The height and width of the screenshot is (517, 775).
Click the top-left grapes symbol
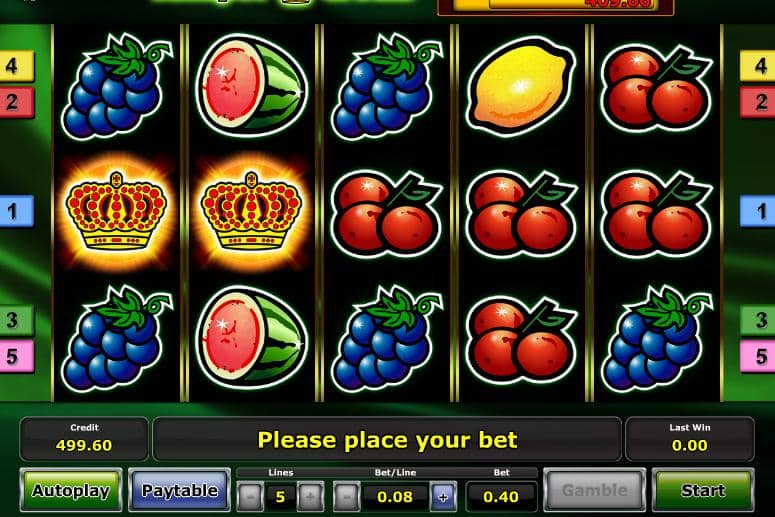point(117,86)
